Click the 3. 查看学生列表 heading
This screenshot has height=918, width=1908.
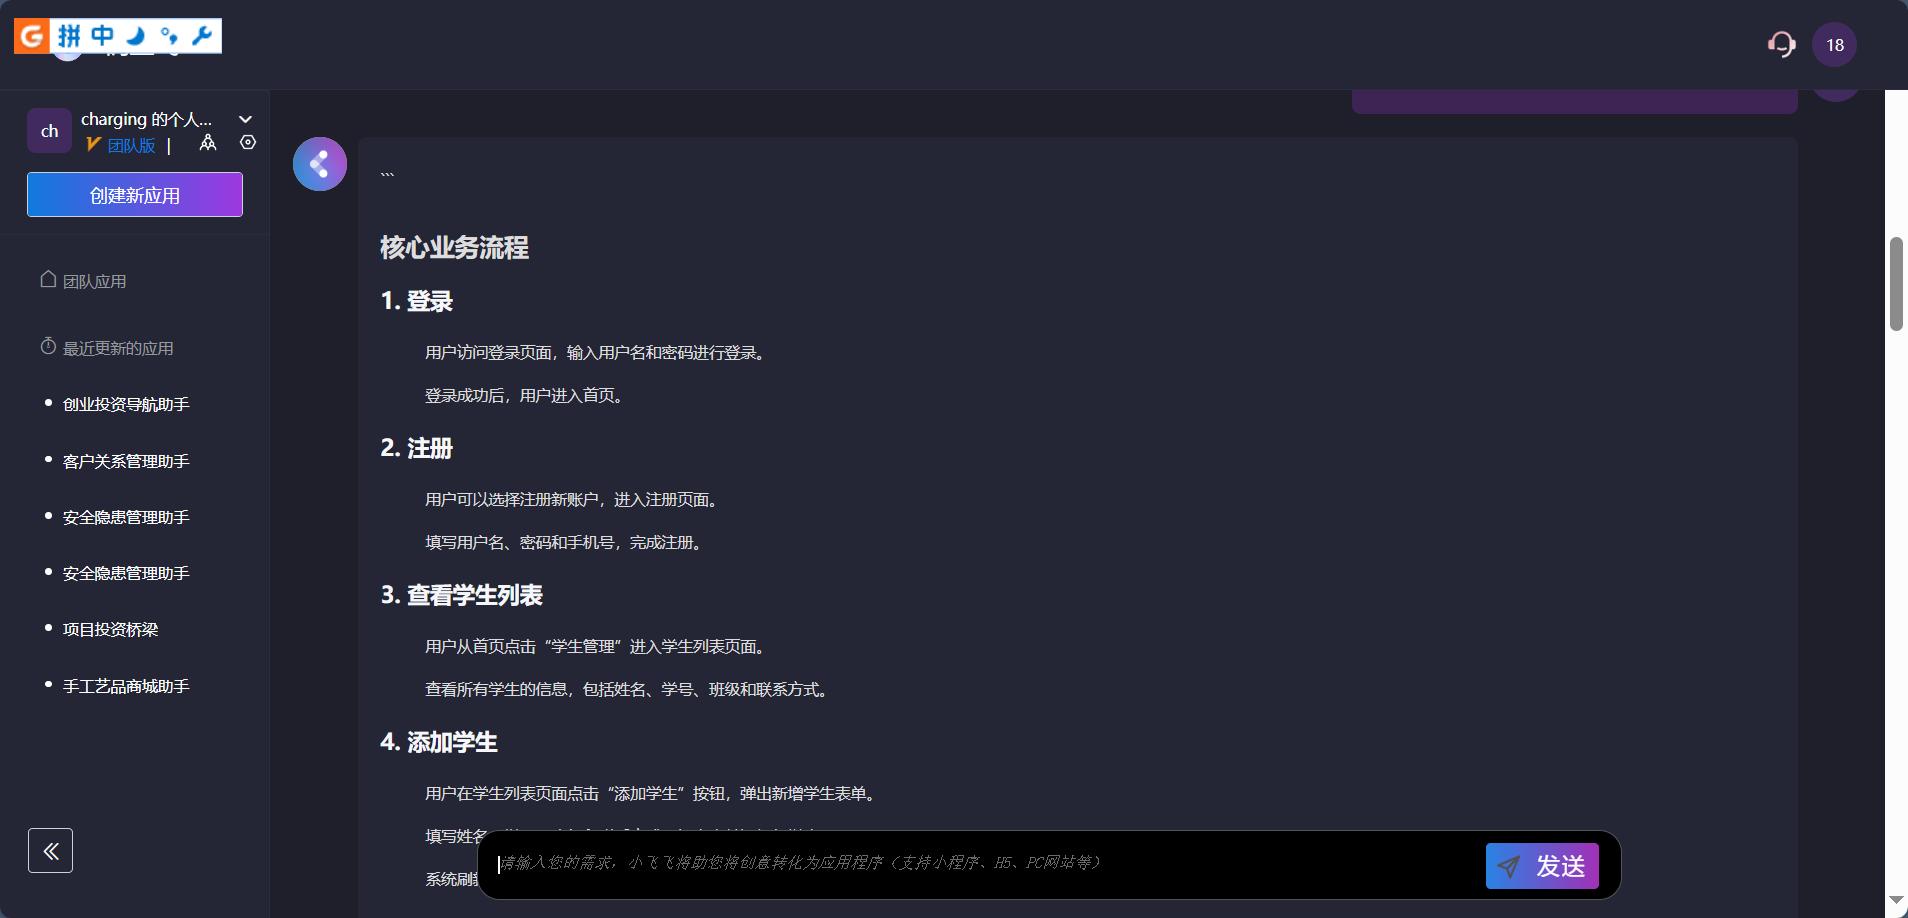pos(462,595)
